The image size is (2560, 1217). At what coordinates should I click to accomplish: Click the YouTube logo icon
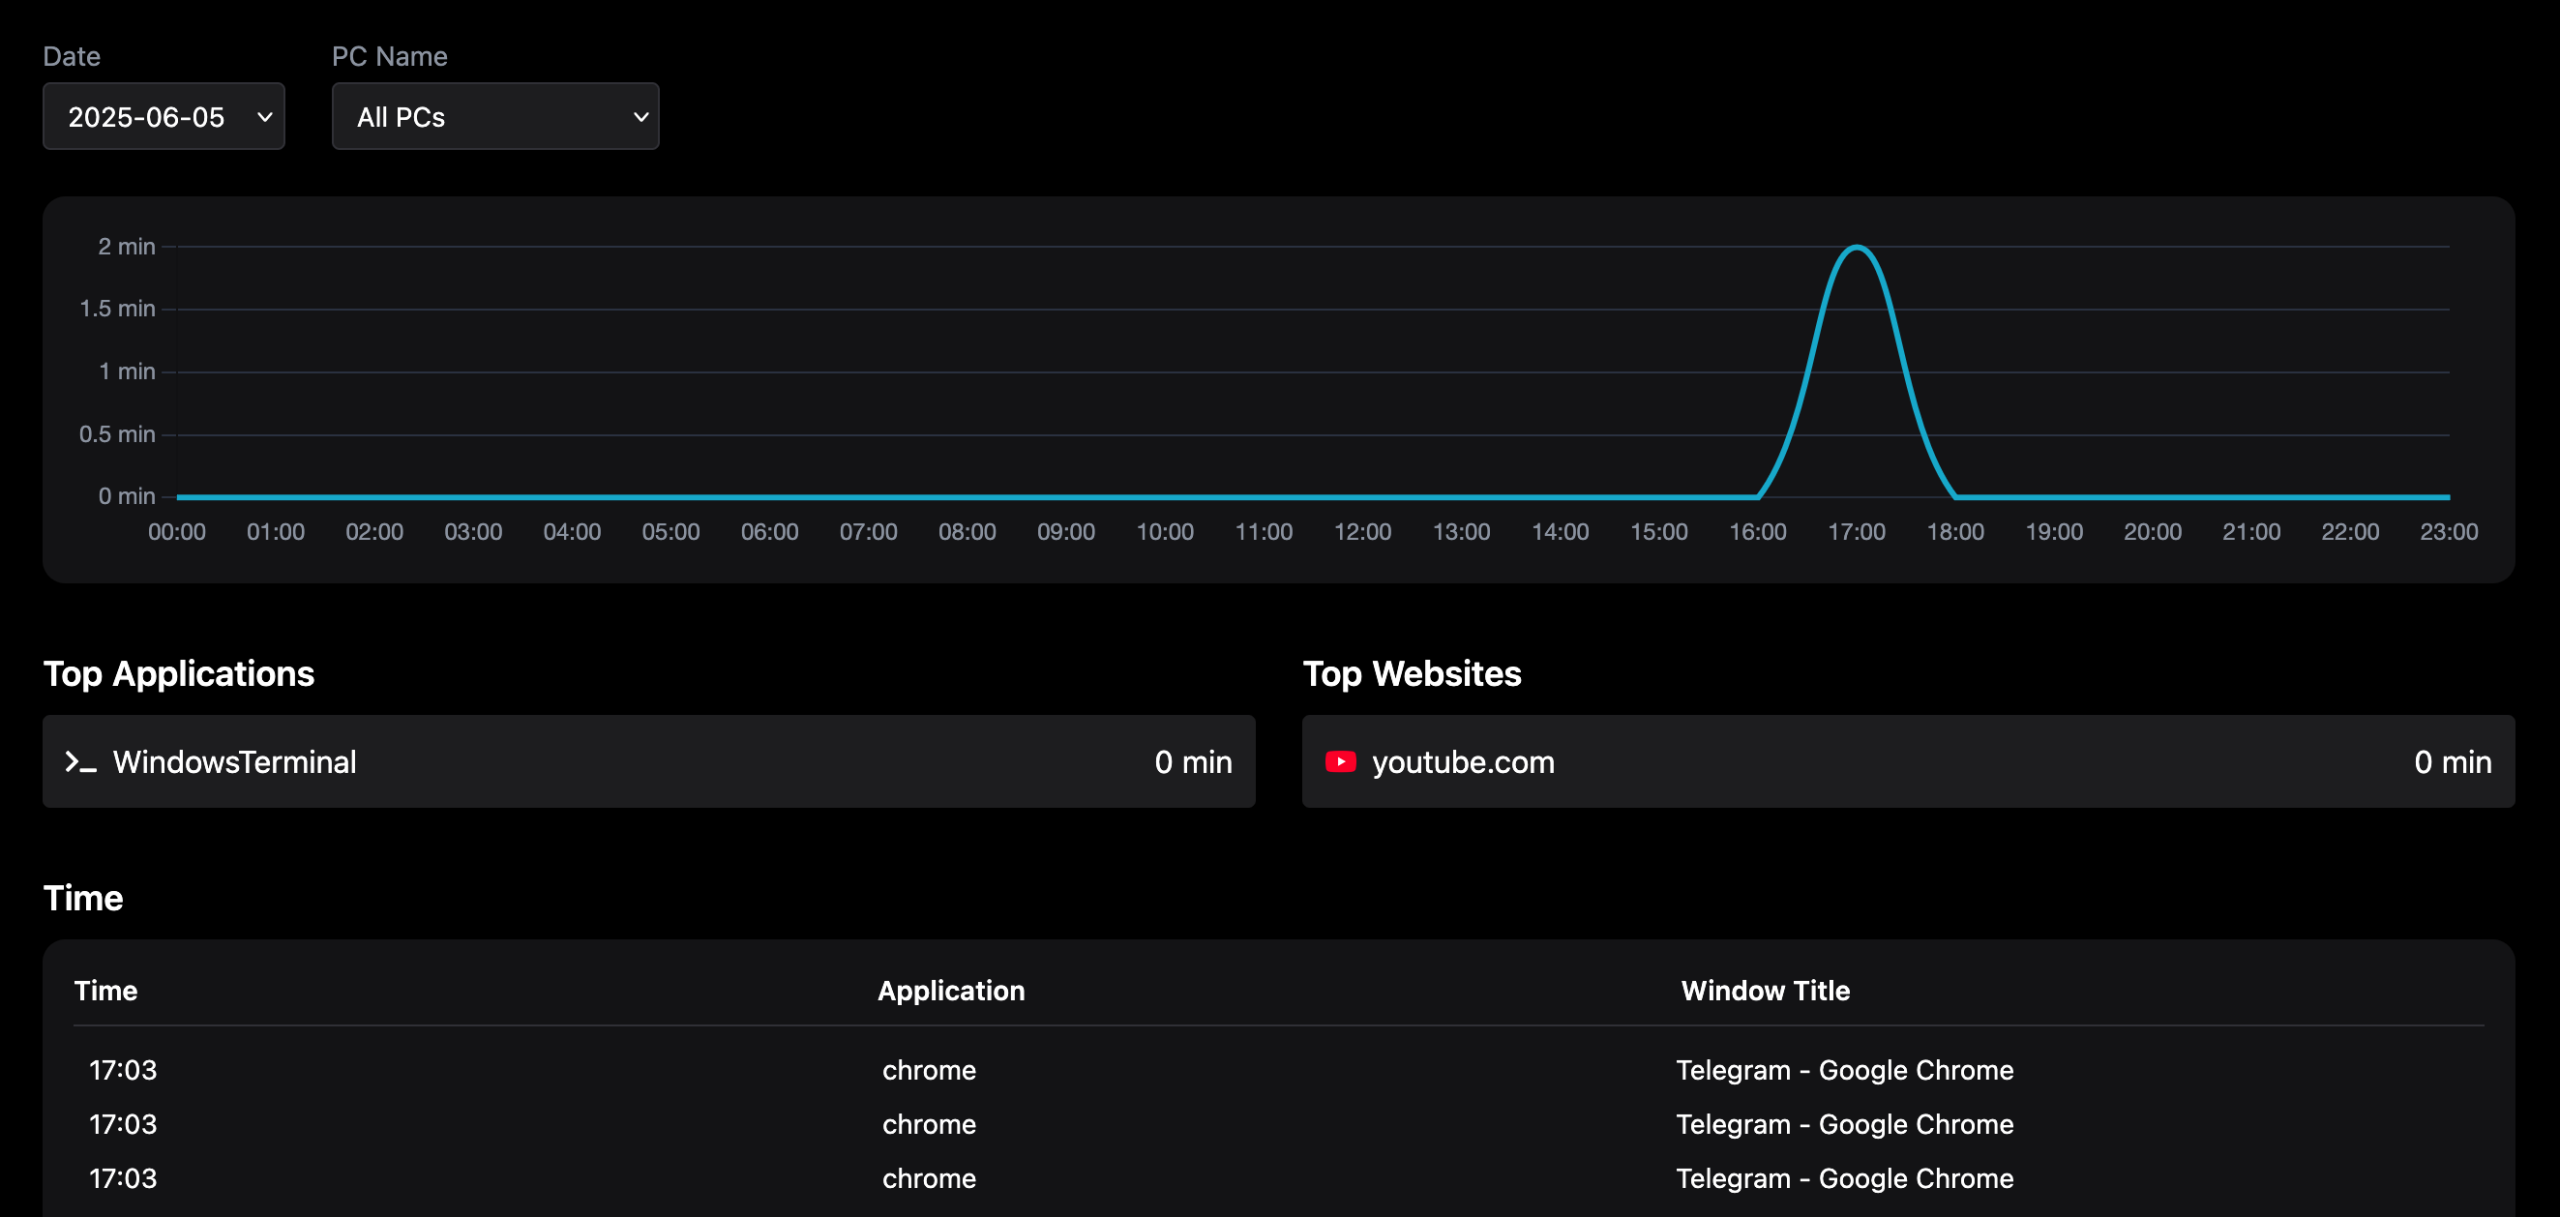(1340, 762)
